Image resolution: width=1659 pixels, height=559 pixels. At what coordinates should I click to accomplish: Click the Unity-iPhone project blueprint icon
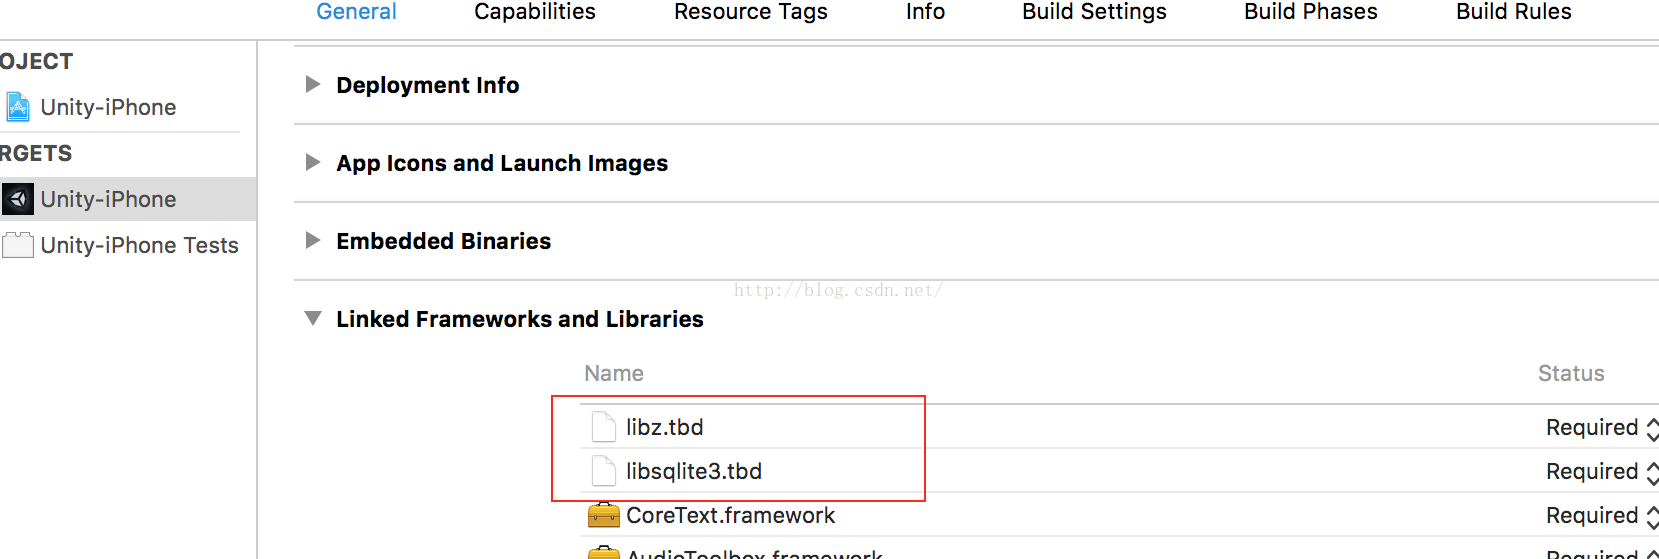click(18, 107)
